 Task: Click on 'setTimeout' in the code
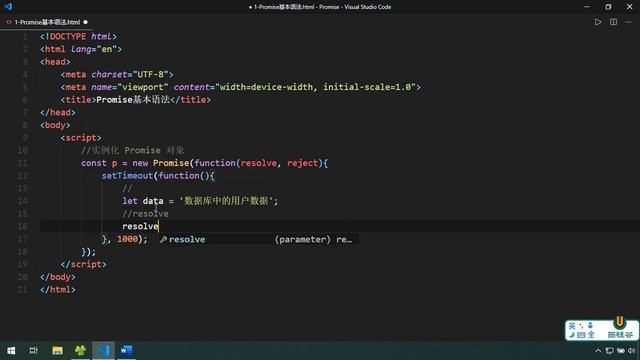coord(127,176)
